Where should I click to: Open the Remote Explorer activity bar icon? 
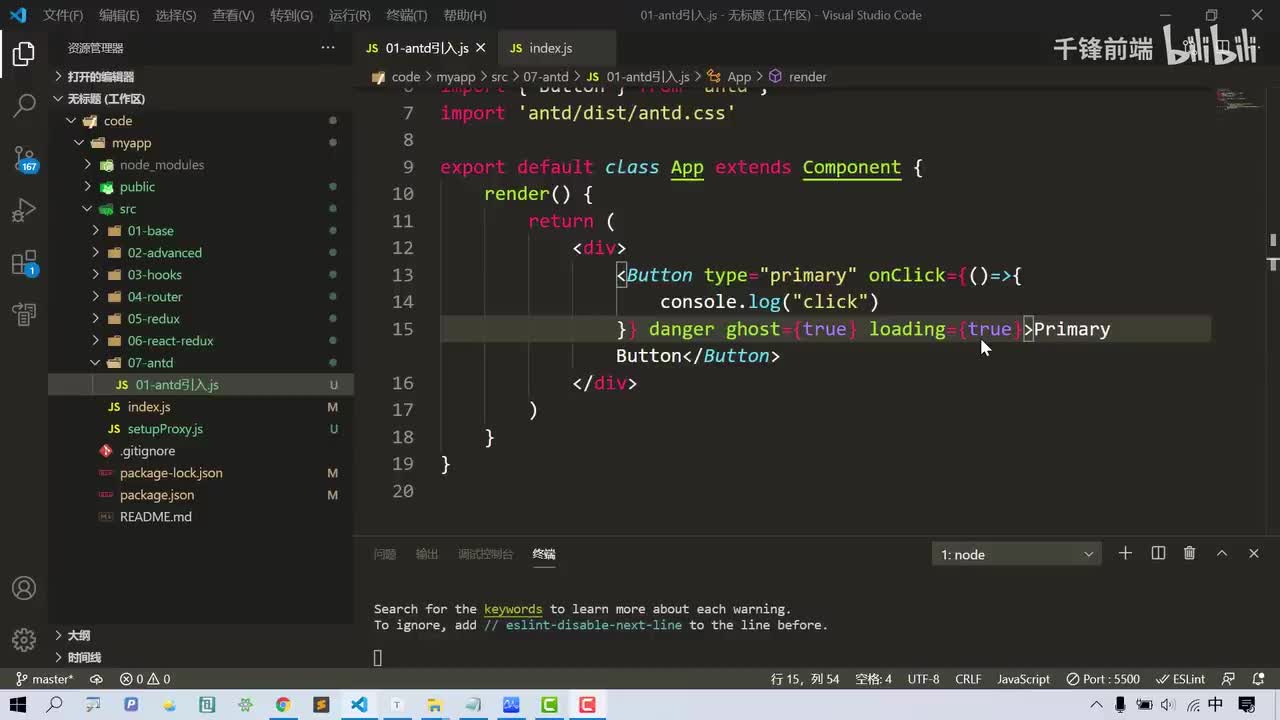click(x=24, y=315)
